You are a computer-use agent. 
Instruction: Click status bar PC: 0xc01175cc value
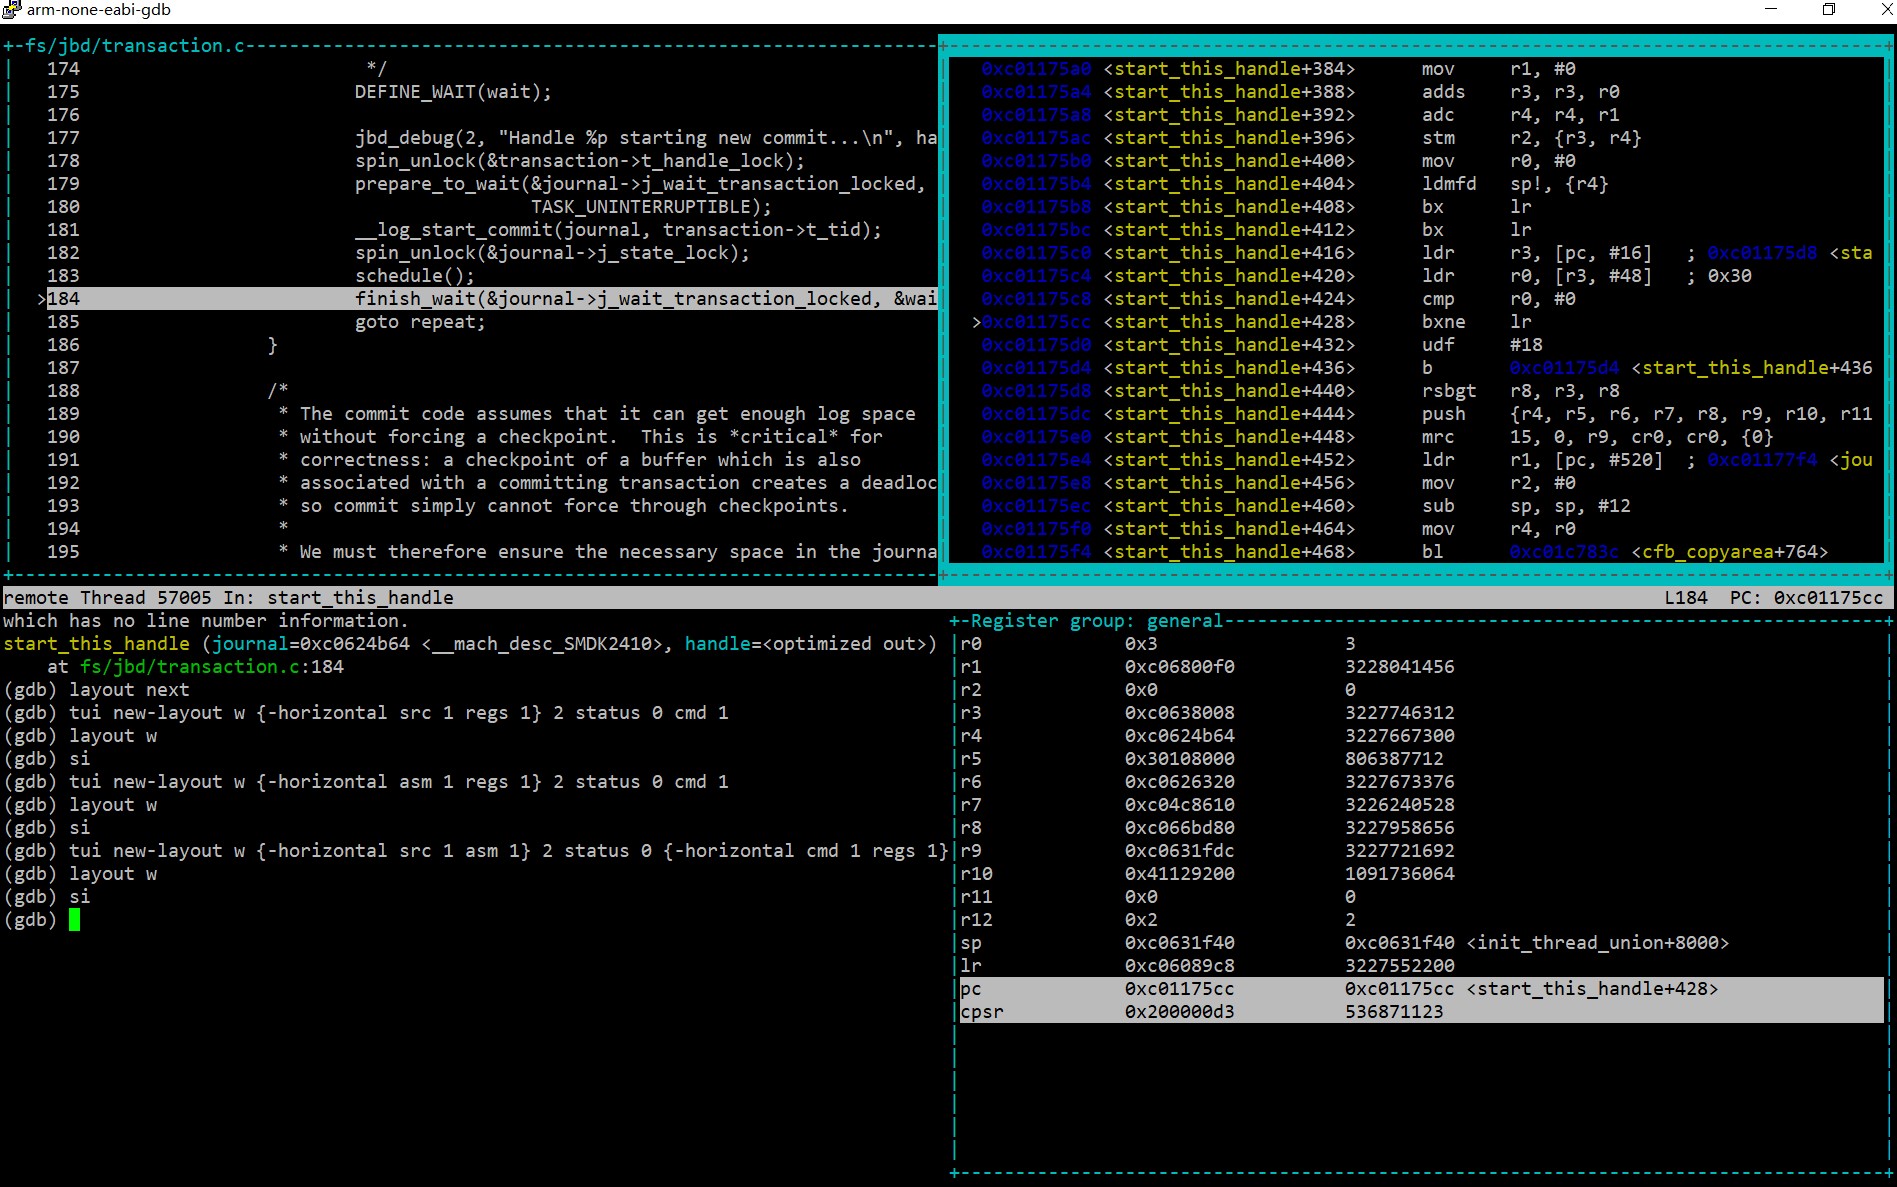click(1806, 598)
